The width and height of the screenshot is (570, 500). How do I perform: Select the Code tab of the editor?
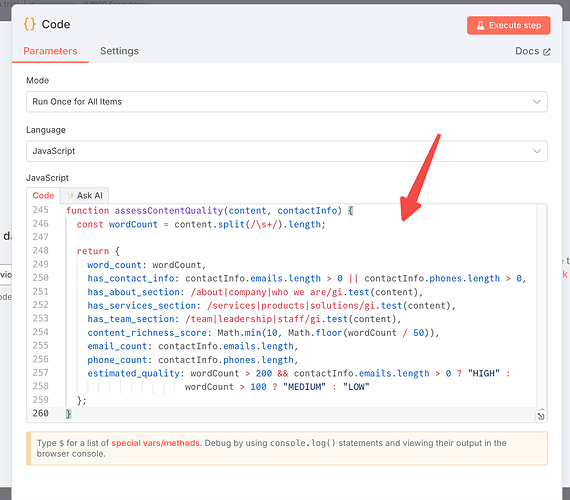(43, 196)
